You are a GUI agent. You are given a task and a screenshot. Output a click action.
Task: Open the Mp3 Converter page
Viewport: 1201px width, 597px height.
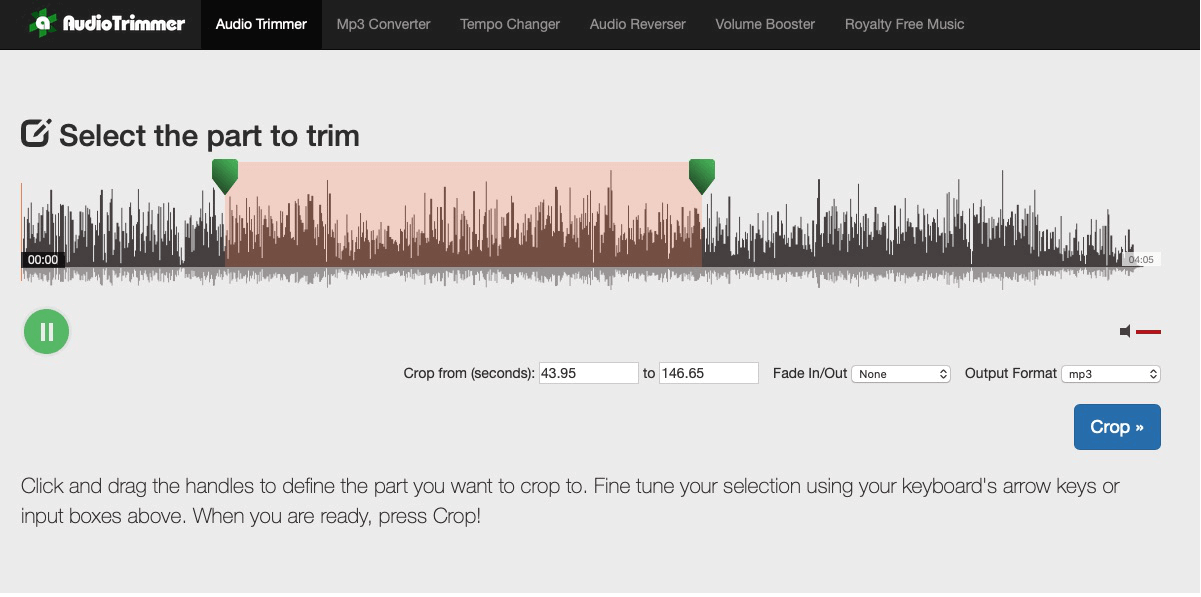(383, 24)
